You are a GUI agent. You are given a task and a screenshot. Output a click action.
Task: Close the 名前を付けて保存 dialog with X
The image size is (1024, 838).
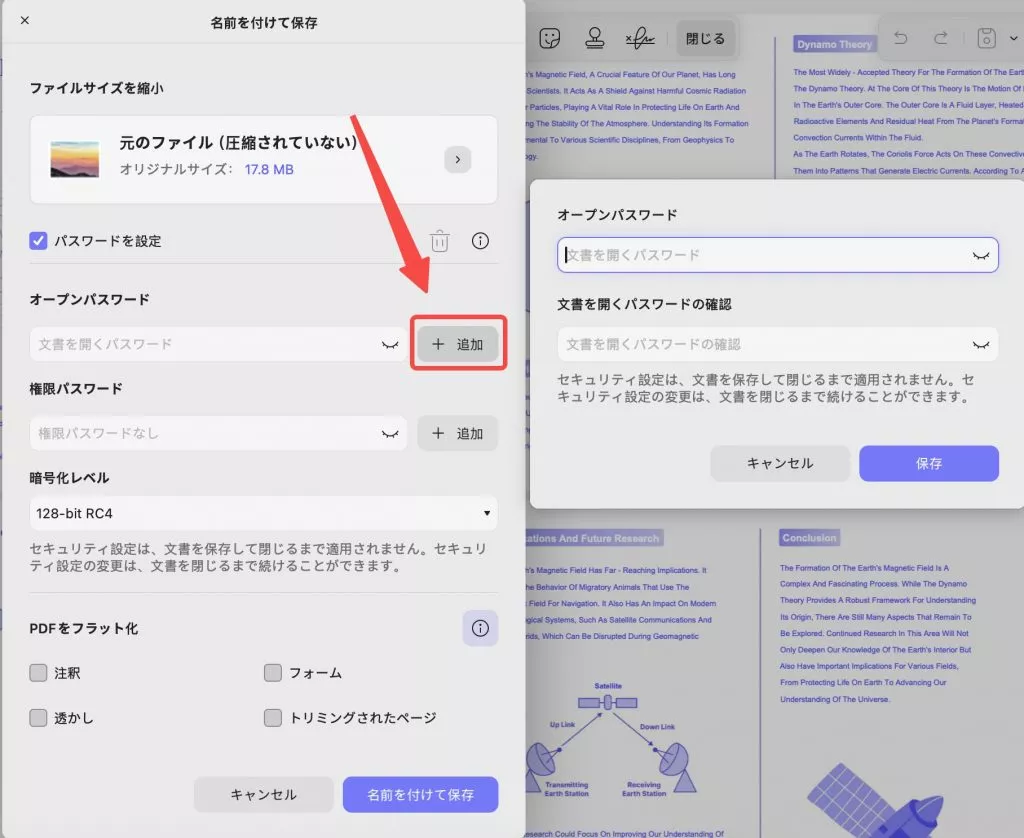click(25, 20)
